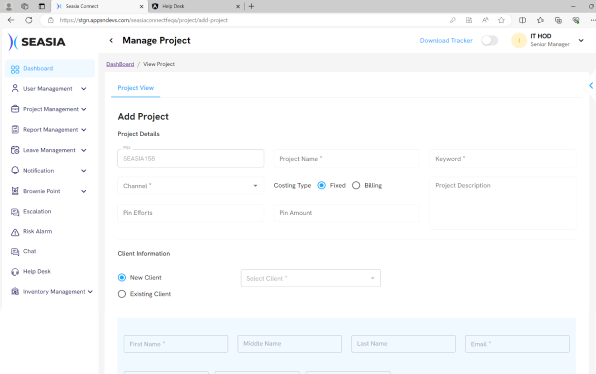Open Risk Alarm menu item
Image resolution: width=596 pixels, height=374 pixels.
coord(38,231)
